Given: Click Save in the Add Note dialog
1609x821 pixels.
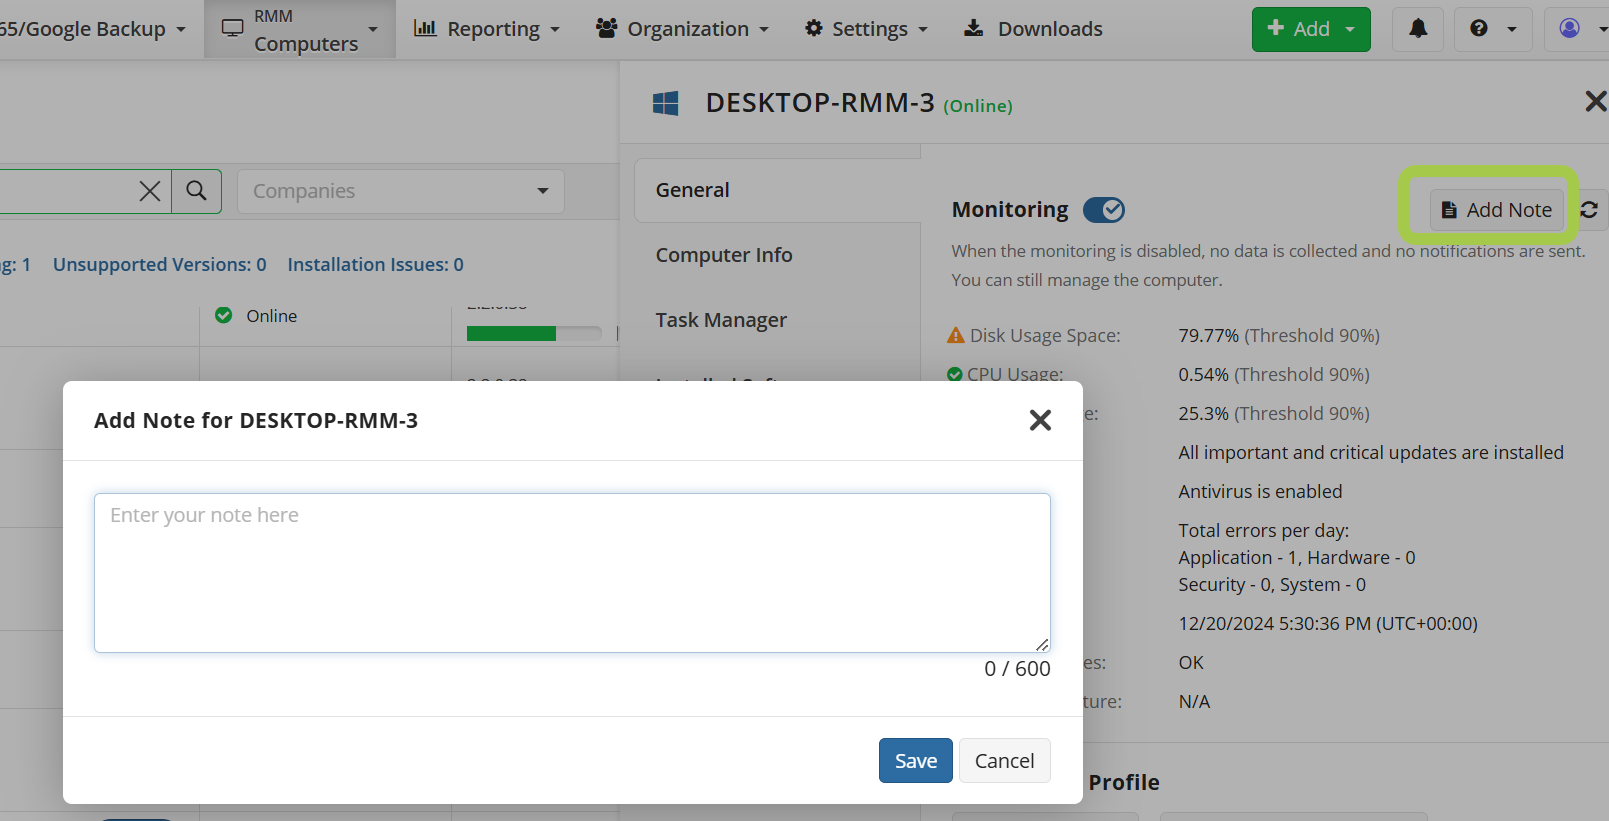Looking at the screenshot, I should tap(915, 761).
